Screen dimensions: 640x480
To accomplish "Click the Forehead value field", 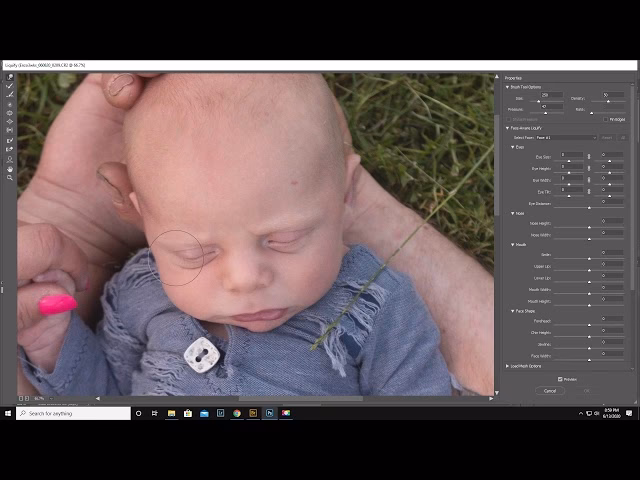I will coord(612,318).
